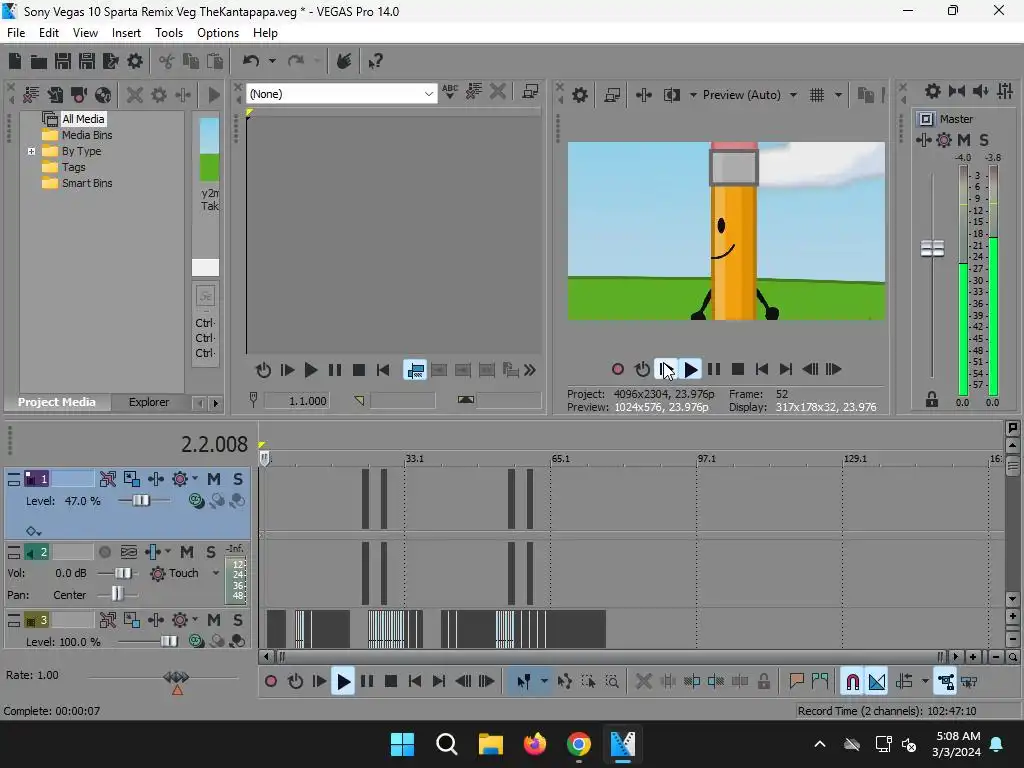Click the Insert Region icon
Image resolution: width=1024 pixels, height=768 pixels.
click(820, 682)
